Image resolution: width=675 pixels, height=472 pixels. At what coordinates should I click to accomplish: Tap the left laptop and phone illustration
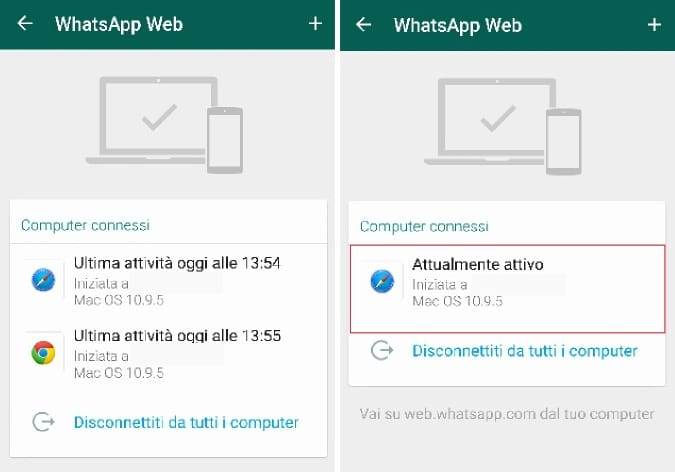(164, 125)
